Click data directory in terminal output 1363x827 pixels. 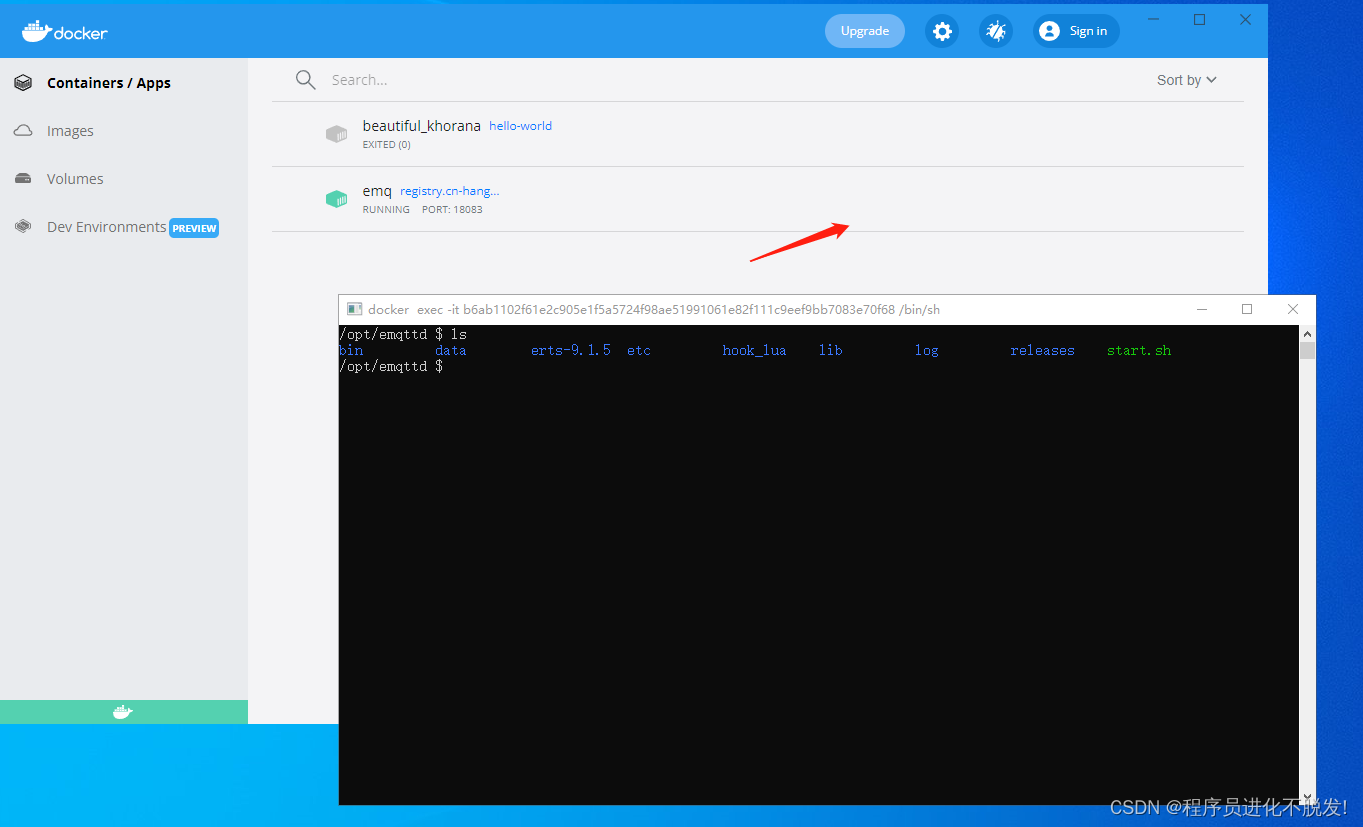pyautogui.click(x=451, y=351)
